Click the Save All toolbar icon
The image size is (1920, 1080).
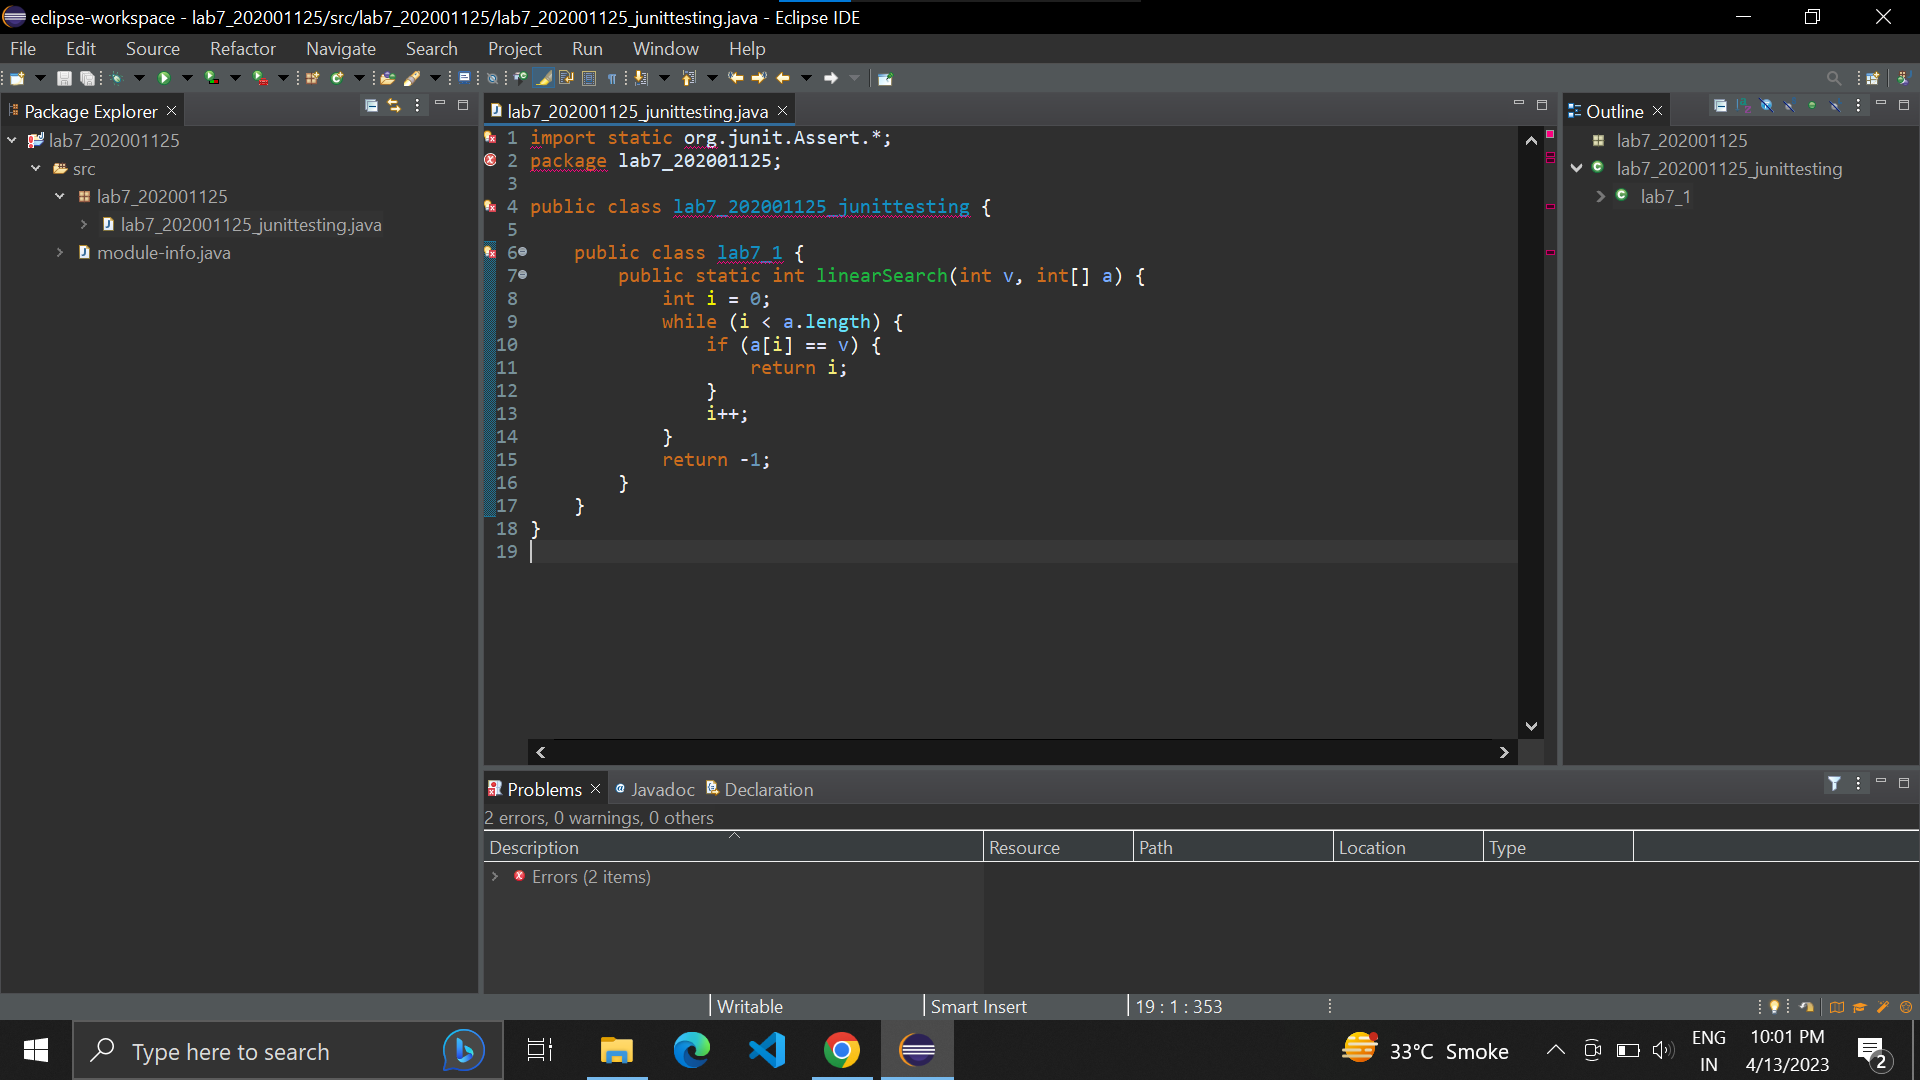(88, 78)
